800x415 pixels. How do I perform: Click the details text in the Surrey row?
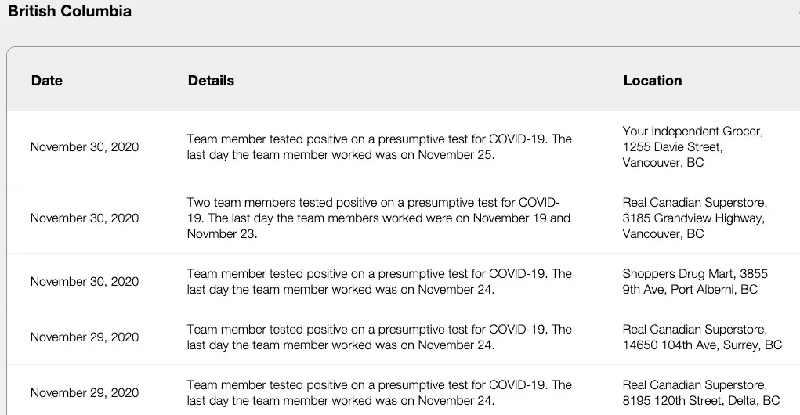click(x=379, y=337)
